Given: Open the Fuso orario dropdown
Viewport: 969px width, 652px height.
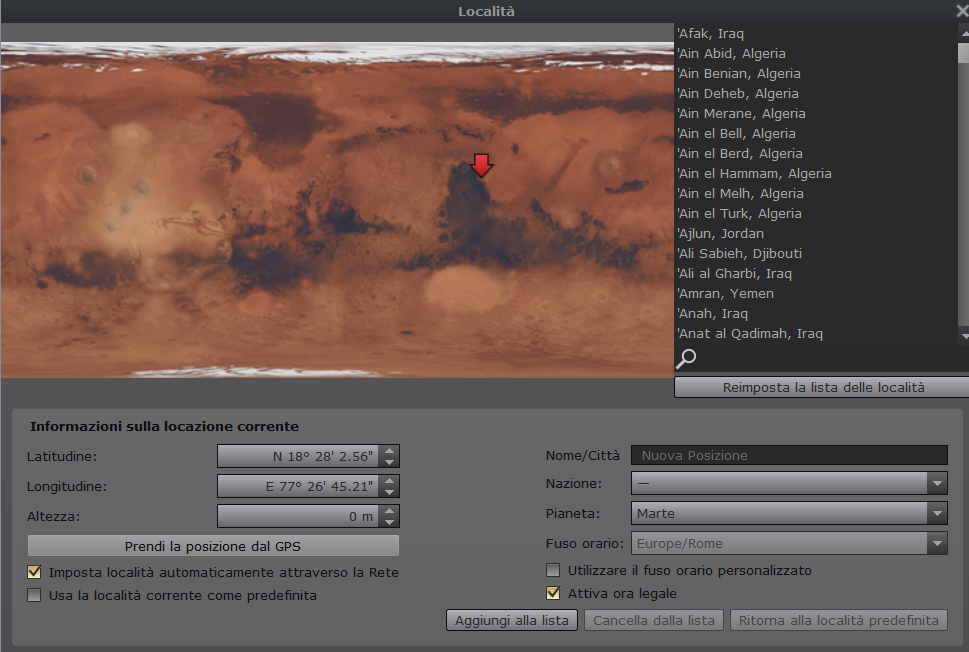Looking at the screenshot, I should 789,543.
